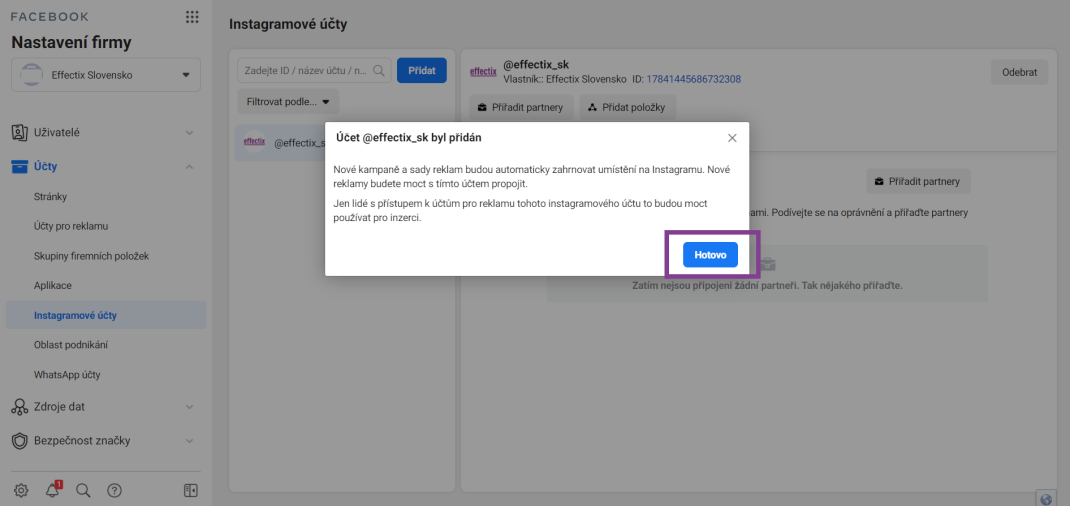The width and height of the screenshot is (1070, 506).
Task: Click the Přidat button
Action: [x=422, y=70]
